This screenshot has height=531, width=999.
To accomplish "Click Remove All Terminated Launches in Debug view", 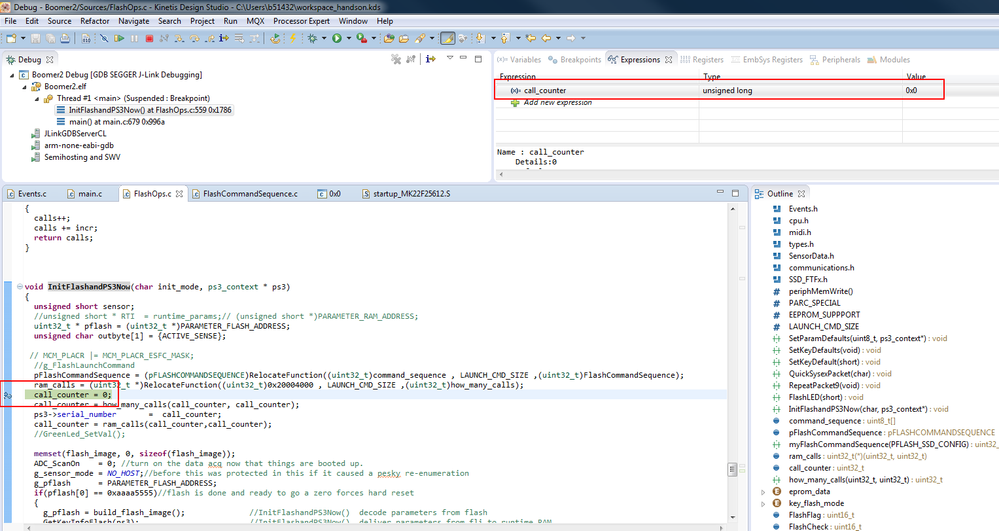I will point(396,59).
